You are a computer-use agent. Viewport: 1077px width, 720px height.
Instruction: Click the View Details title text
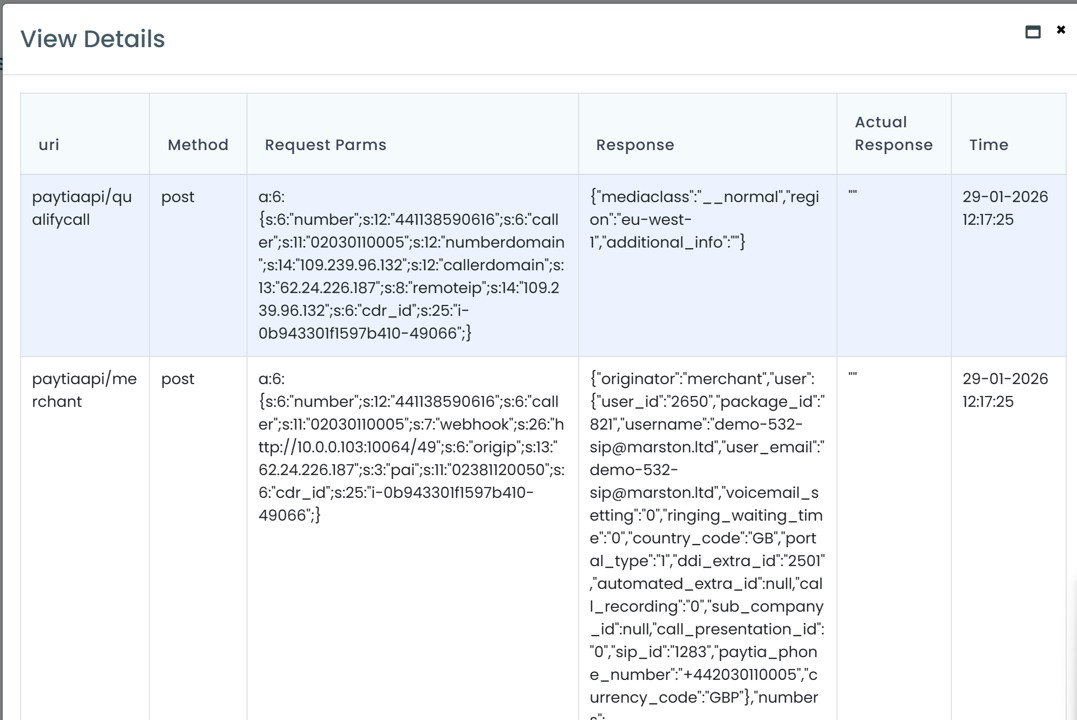click(x=92, y=39)
